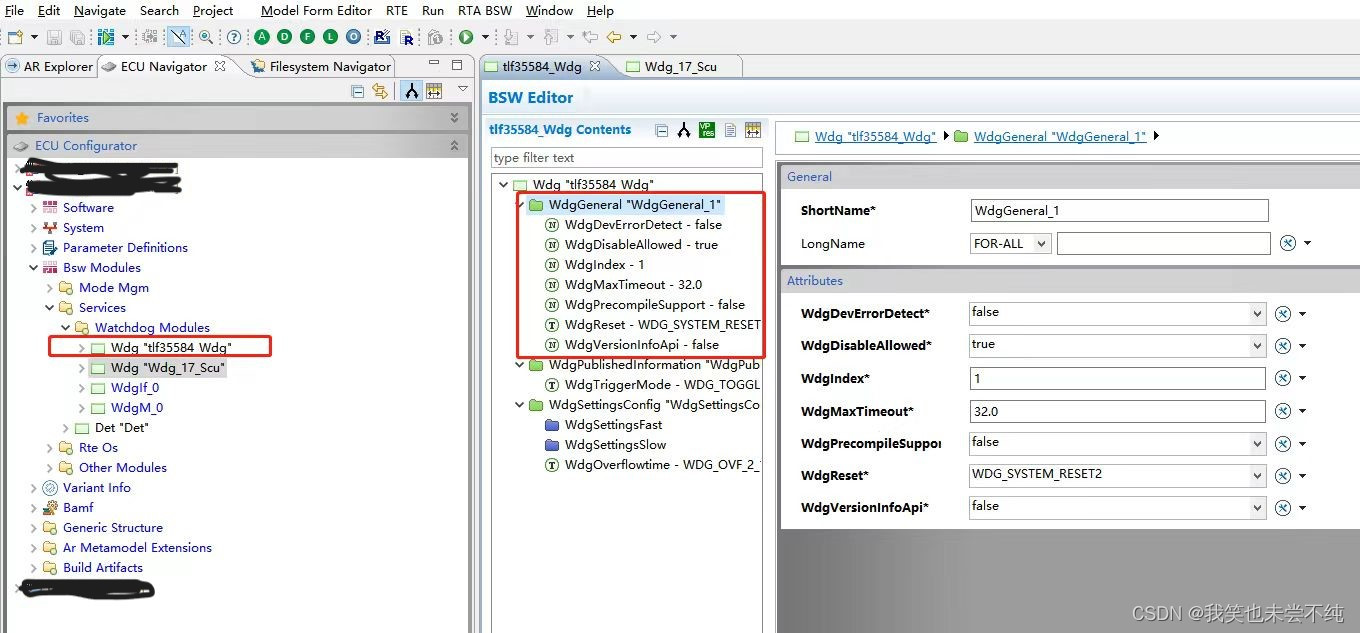The width and height of the screenshot is (1360, 633).
Task: Click the camera icon in the main toolbar
Action: coord(436,37)
